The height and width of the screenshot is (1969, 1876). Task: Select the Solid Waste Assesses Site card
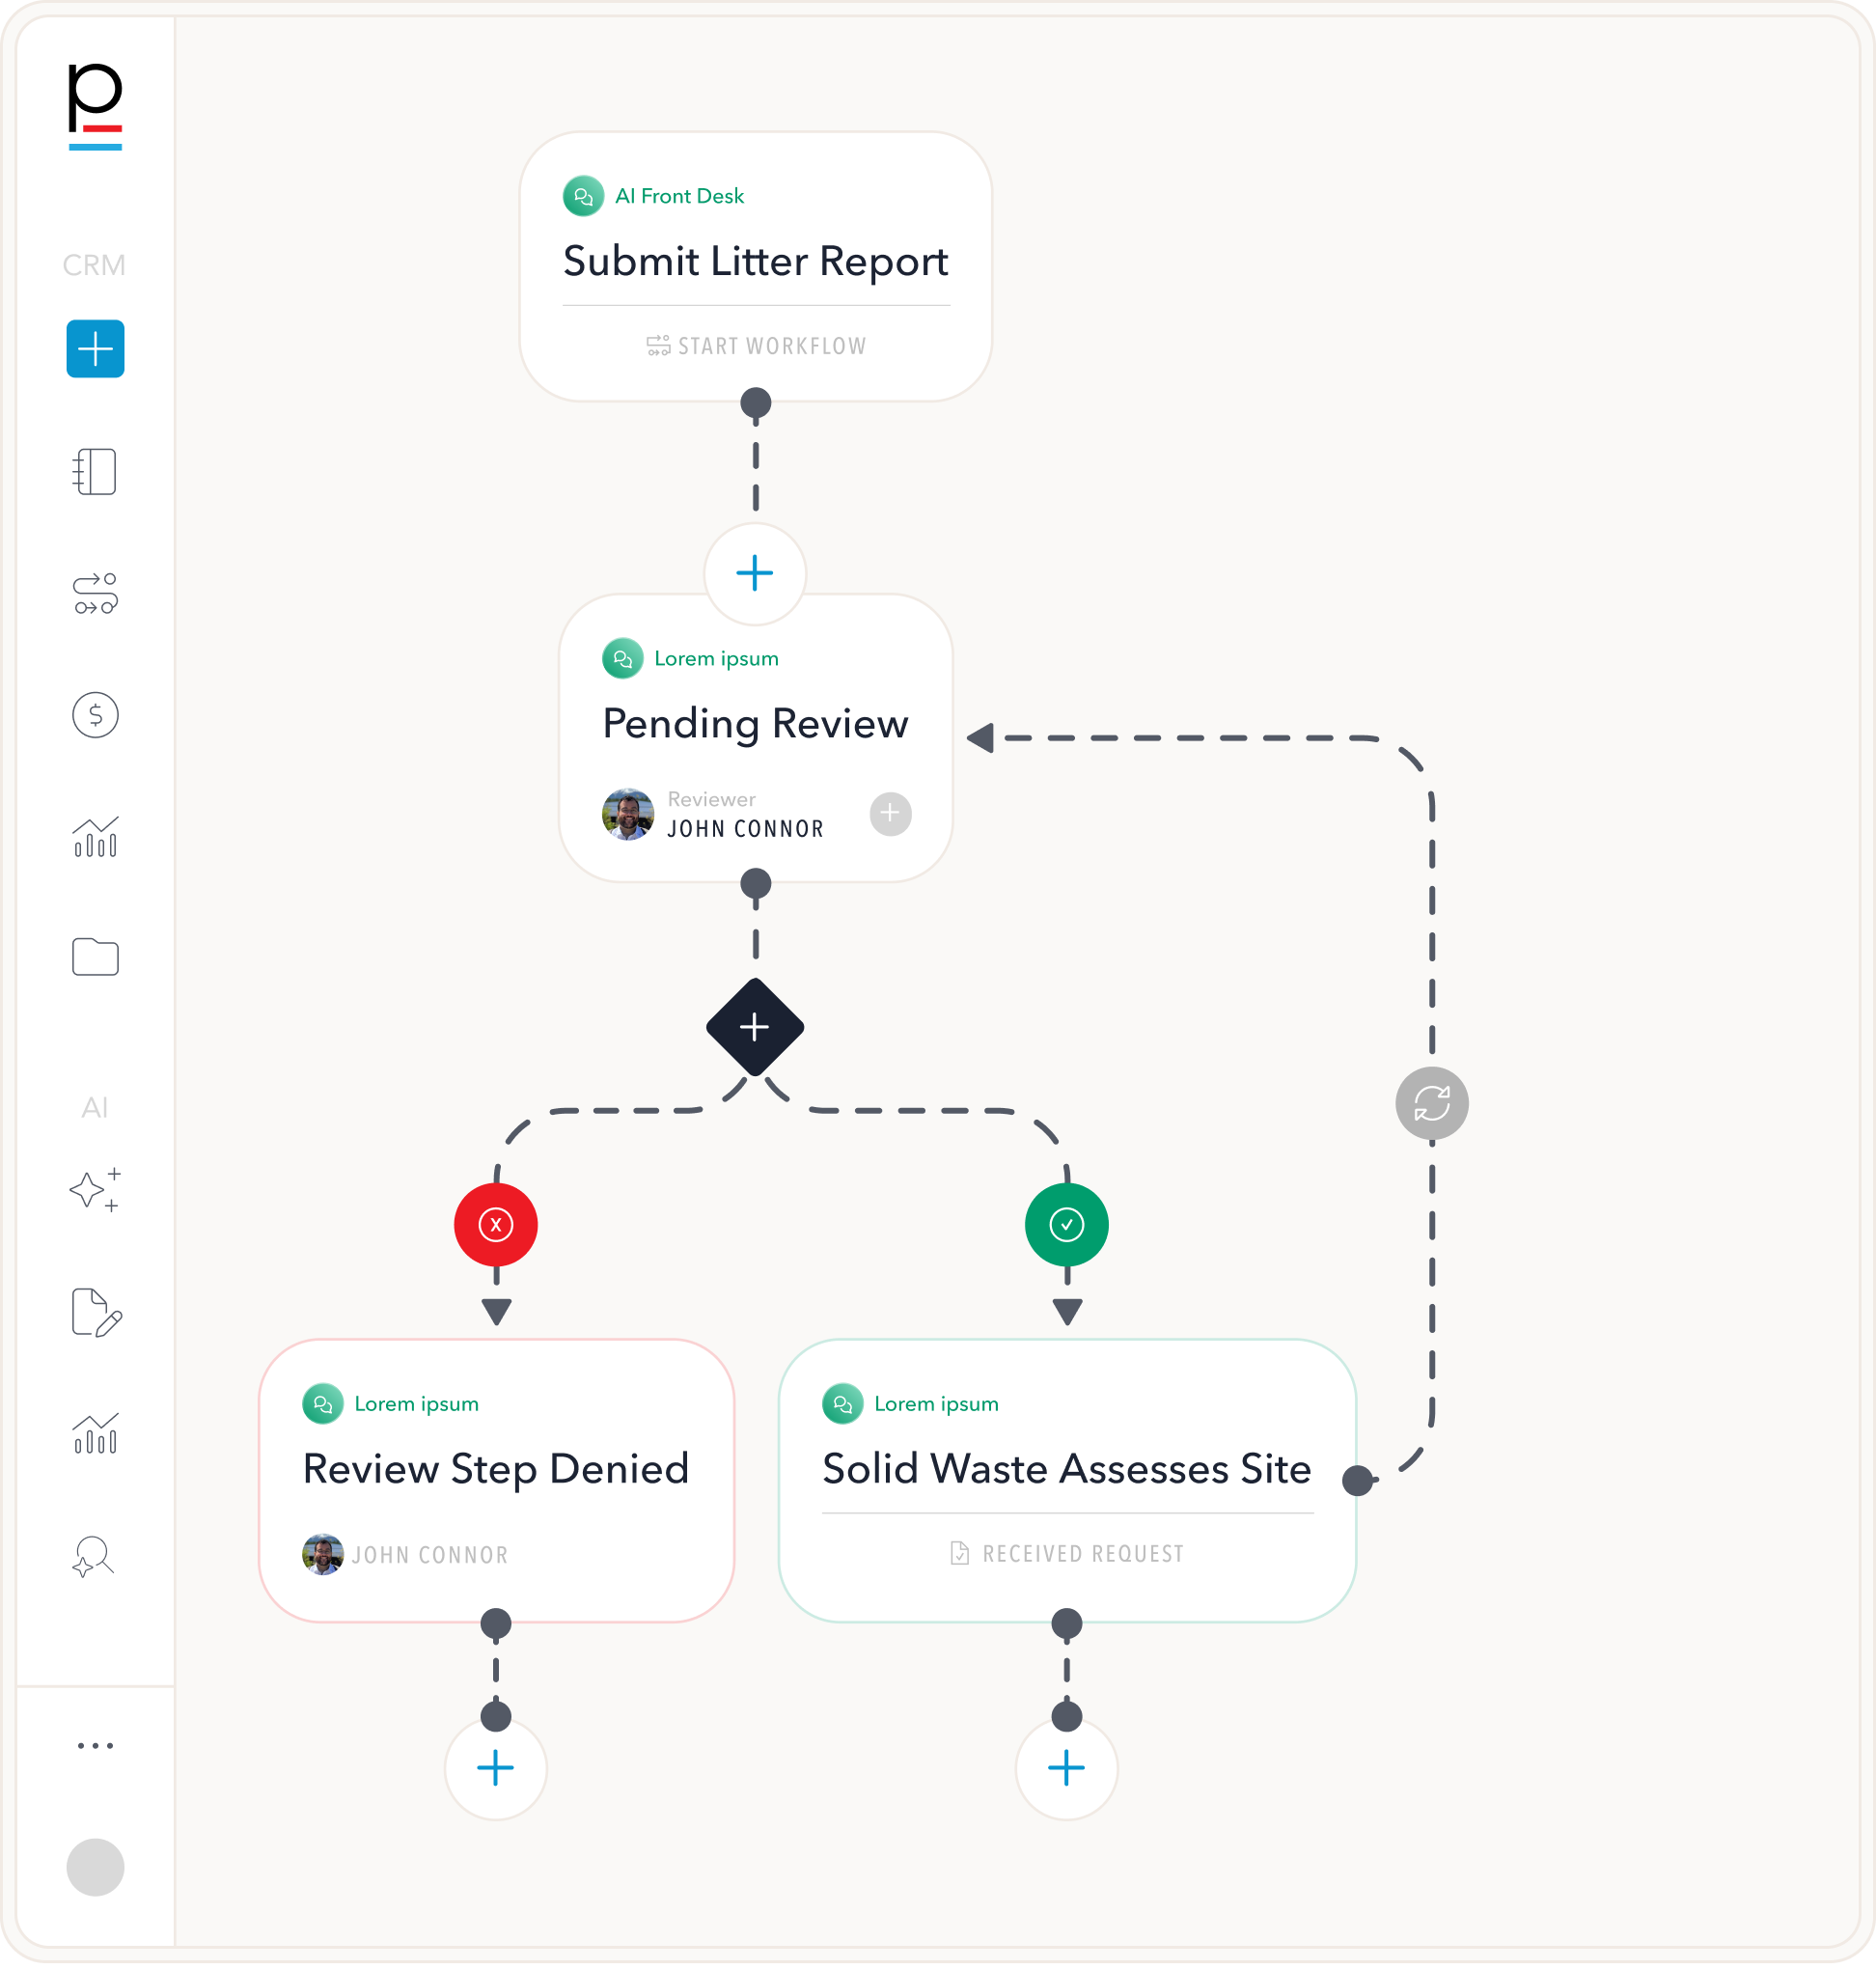(1066, 1469)
